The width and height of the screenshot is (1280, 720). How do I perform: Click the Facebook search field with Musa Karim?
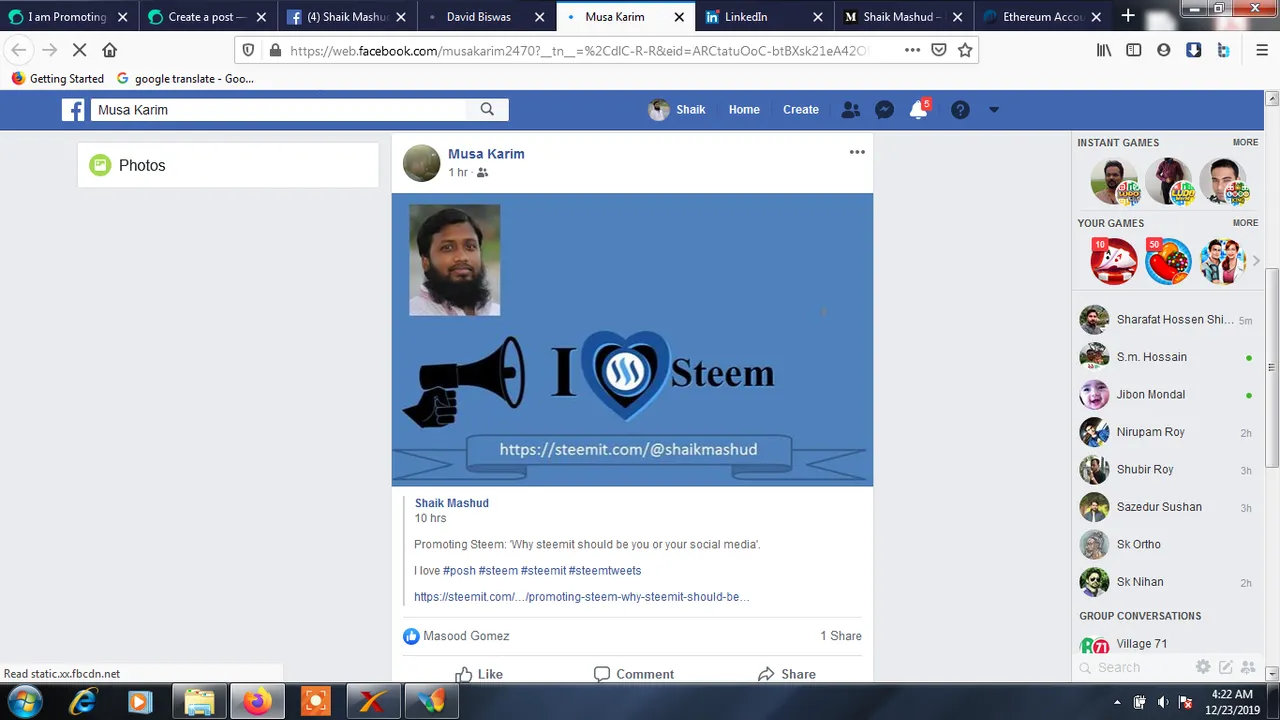pos(279,110)
